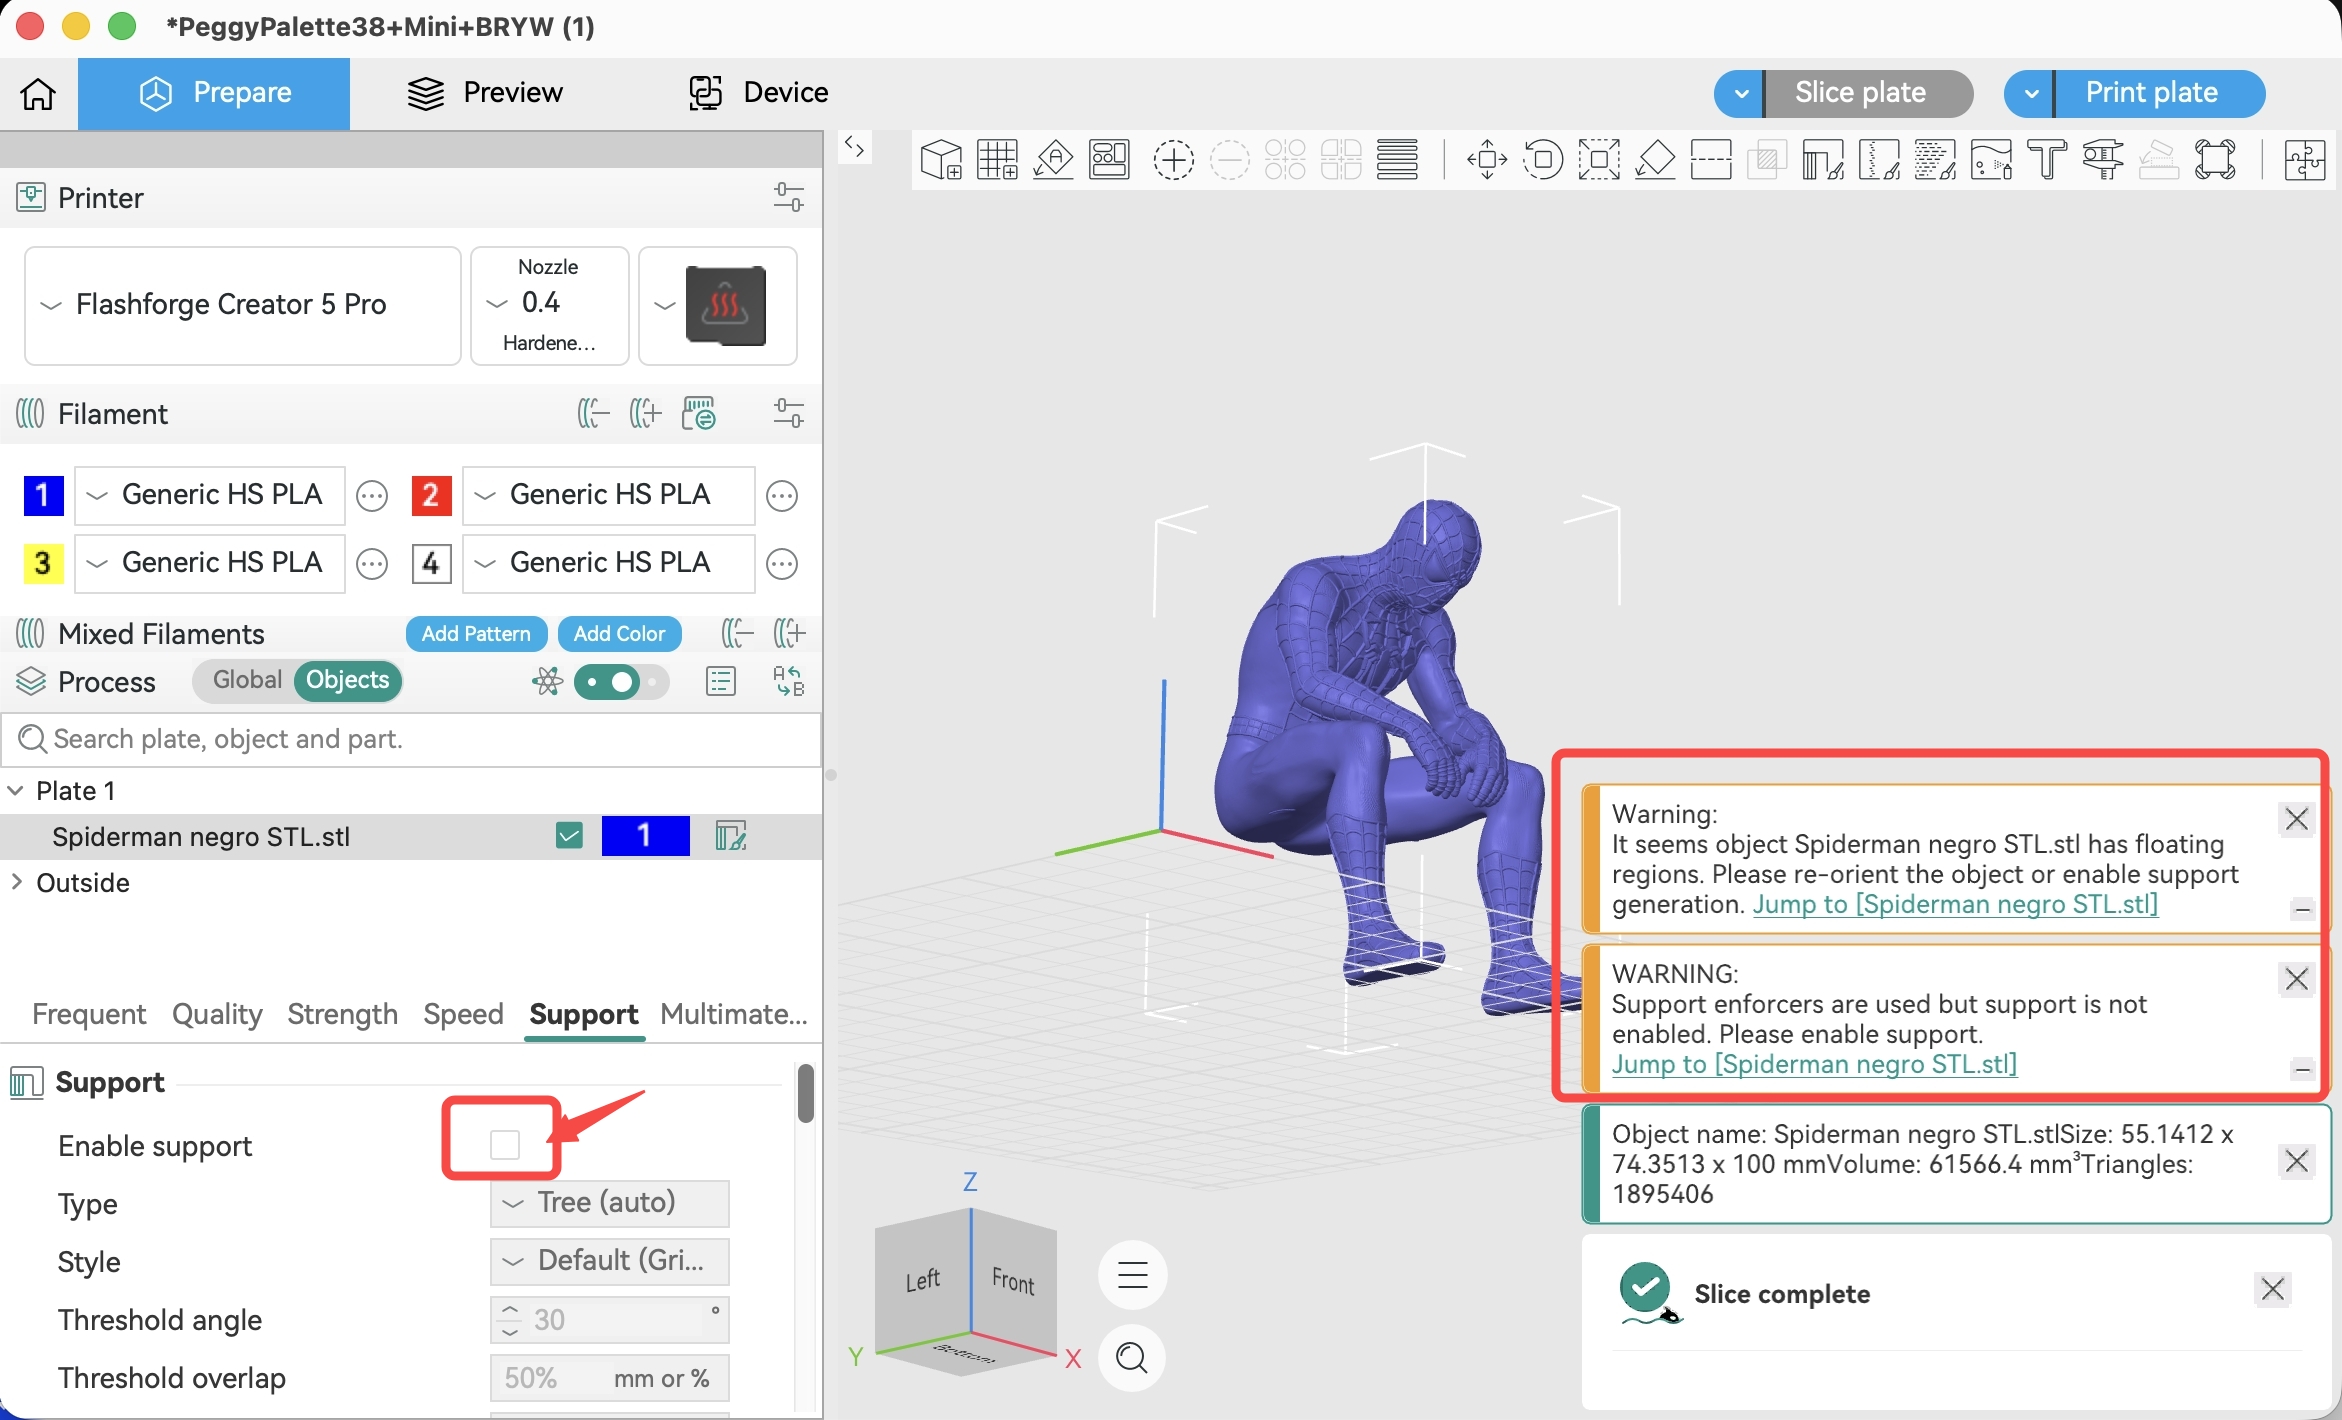Viewport: 2342px width, 1420px height.
Task: Open the support Type Tree (auto) dropdown
Action: click(610, 1203)
